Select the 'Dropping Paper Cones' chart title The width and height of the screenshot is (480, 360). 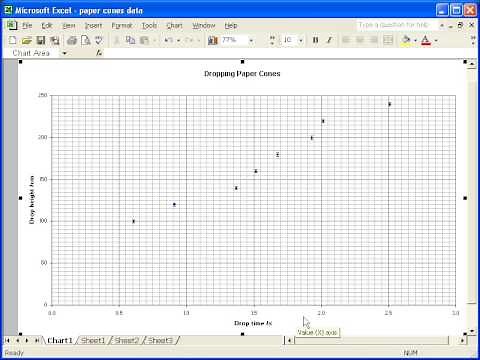coord(242,74)
